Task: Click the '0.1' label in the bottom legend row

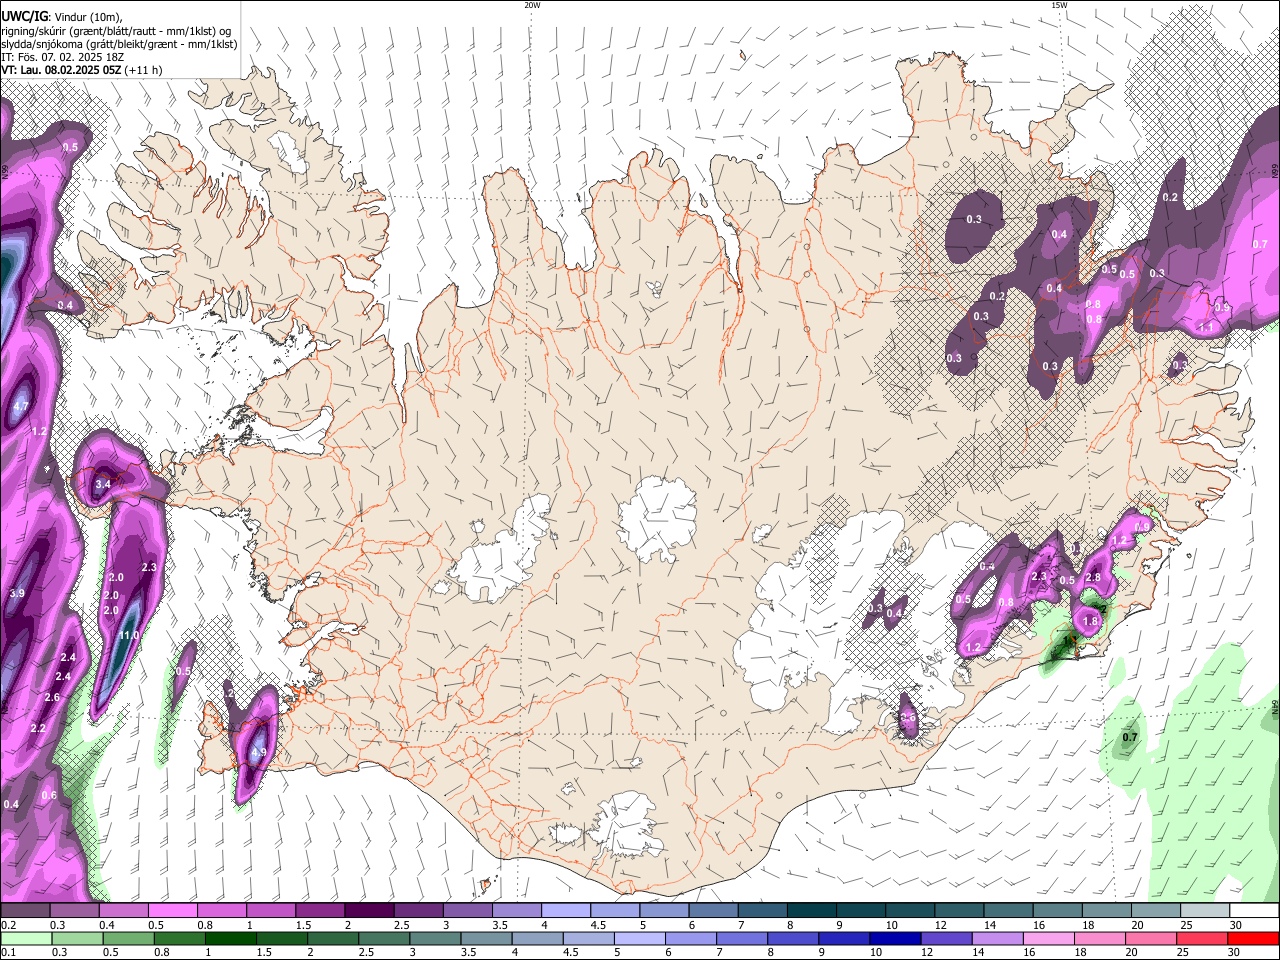Action: [8, 953]
